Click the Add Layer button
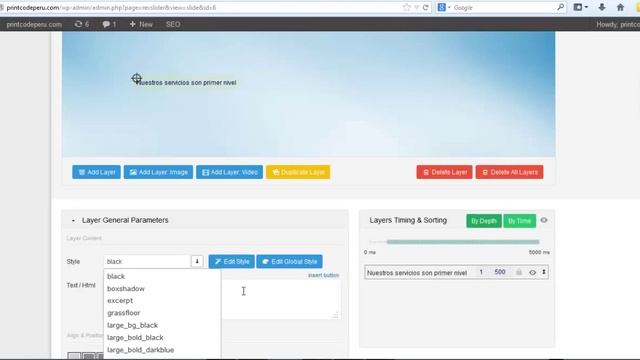The width and height of the screenshot is (640, 360). tap(96, 172)
